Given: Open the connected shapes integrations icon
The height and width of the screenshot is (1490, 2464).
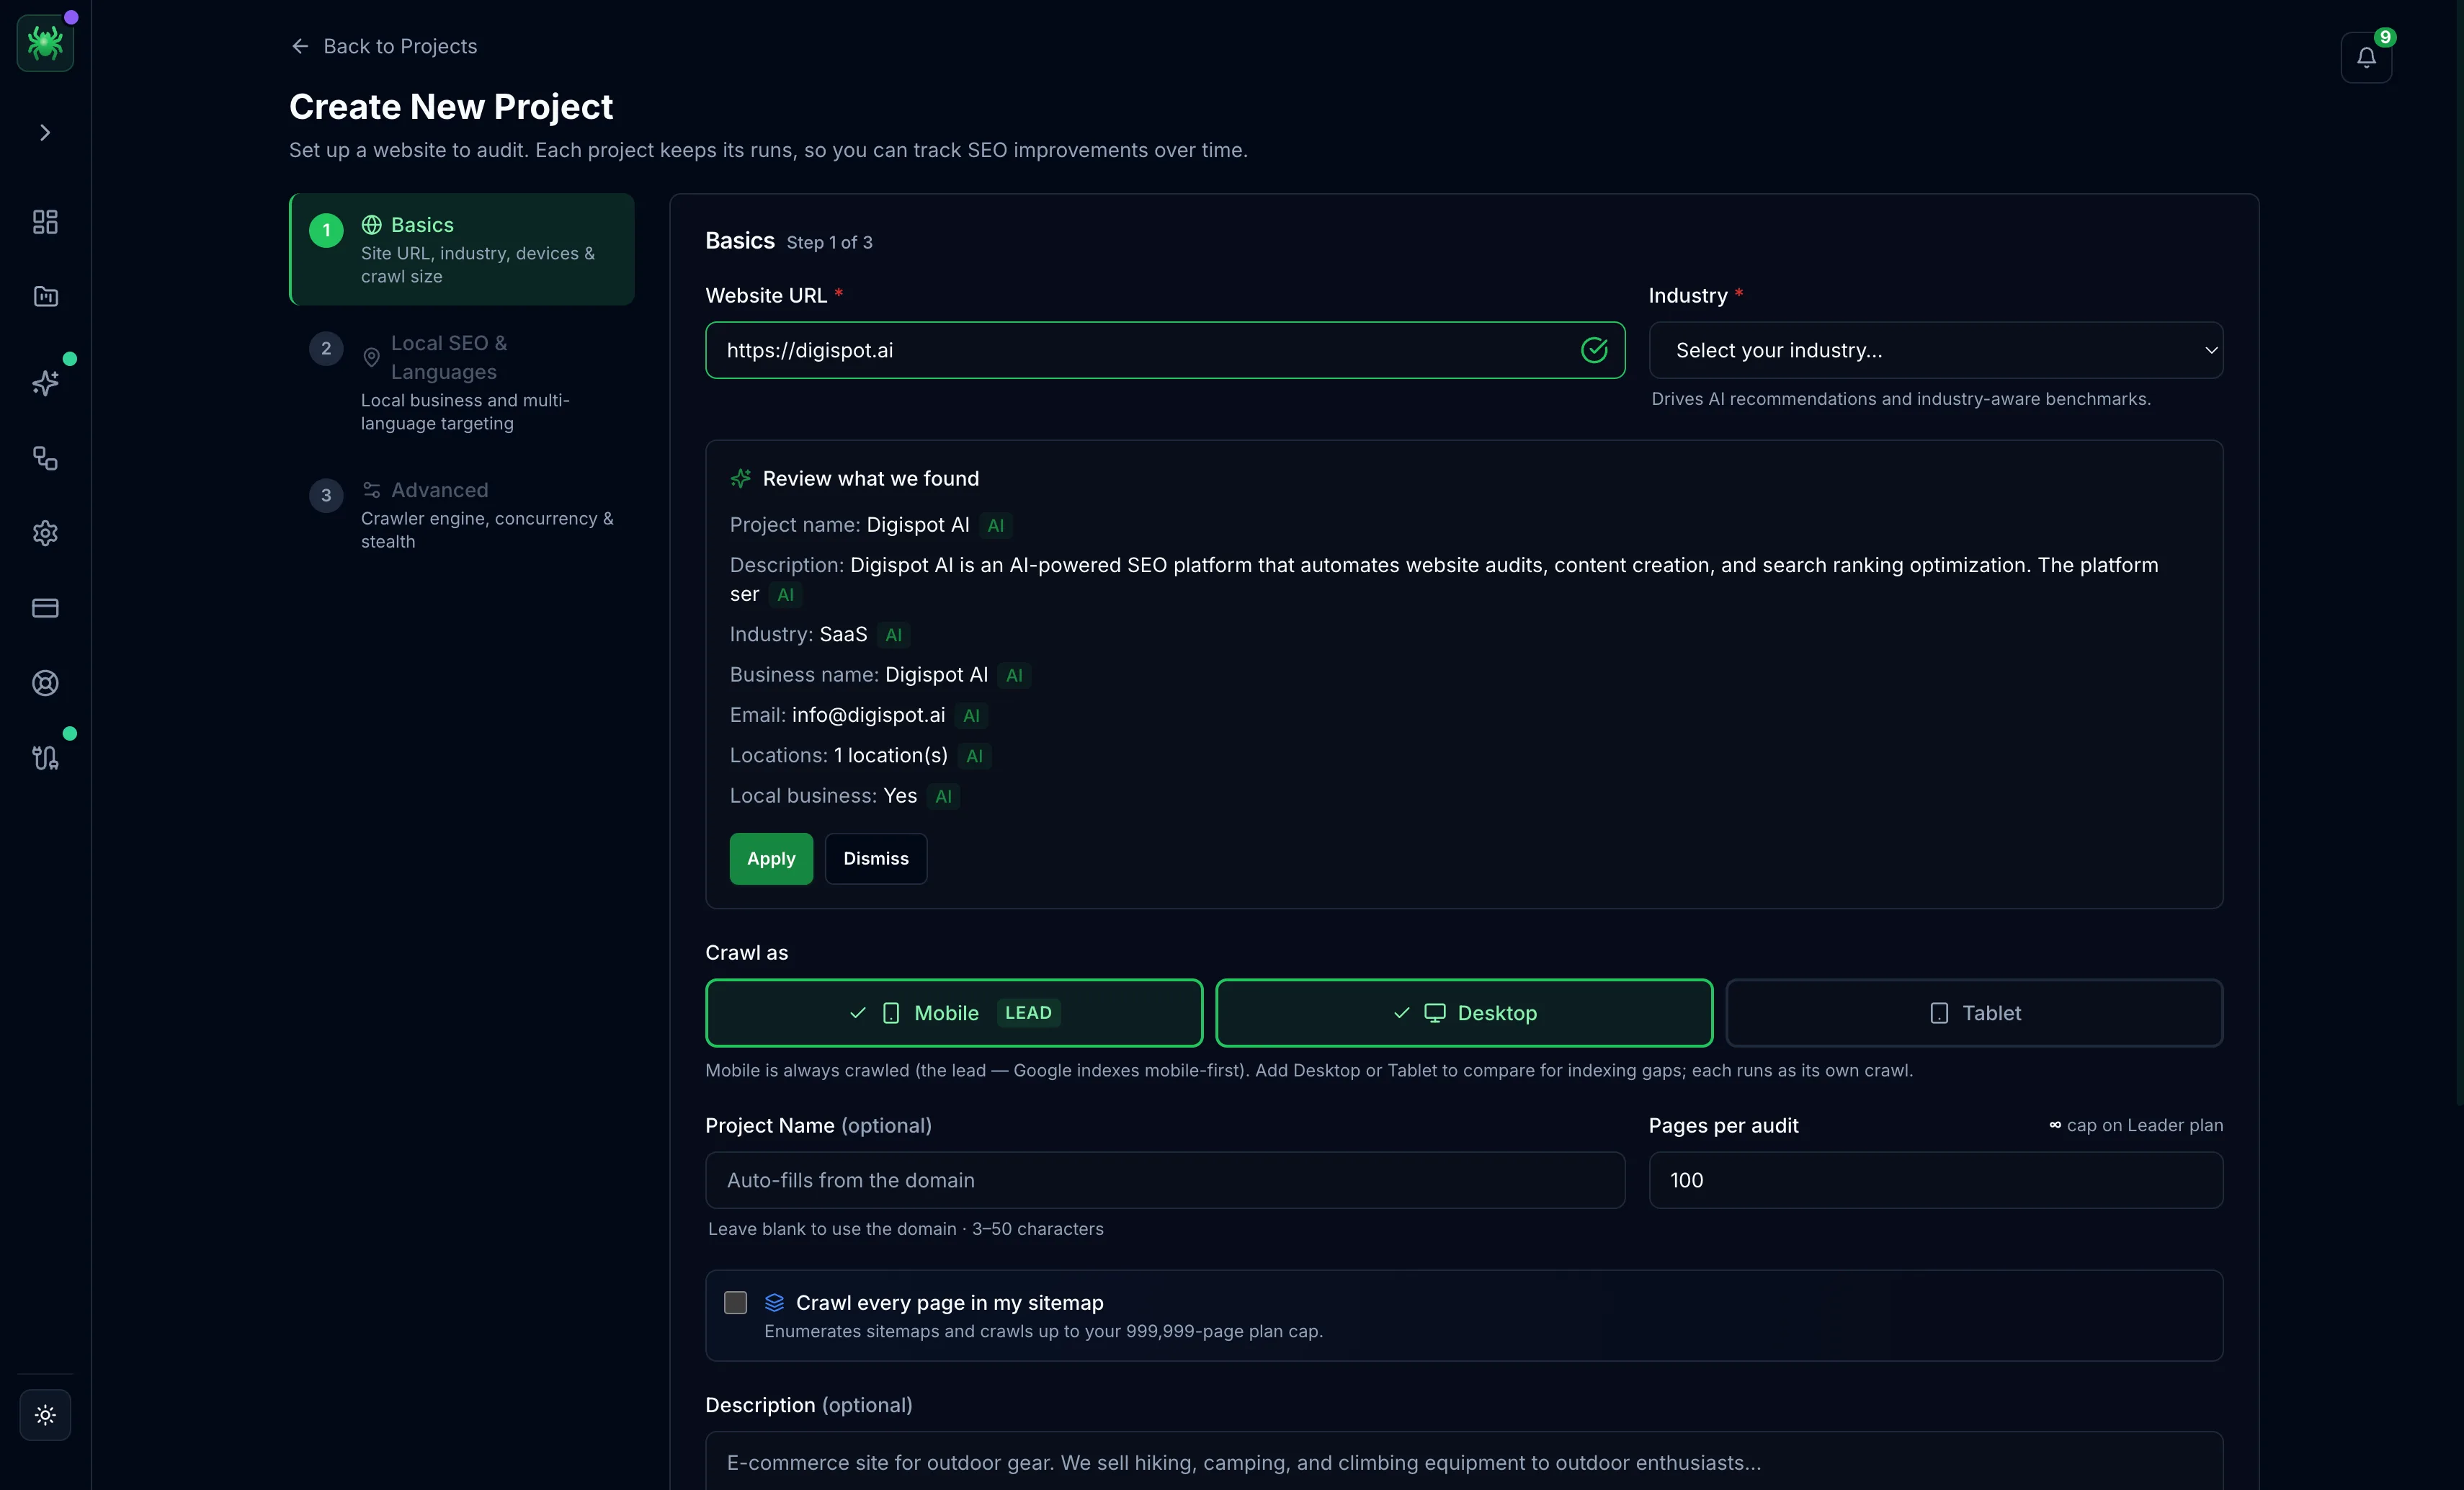Looking at the screenshot, I should pos(45,458).
